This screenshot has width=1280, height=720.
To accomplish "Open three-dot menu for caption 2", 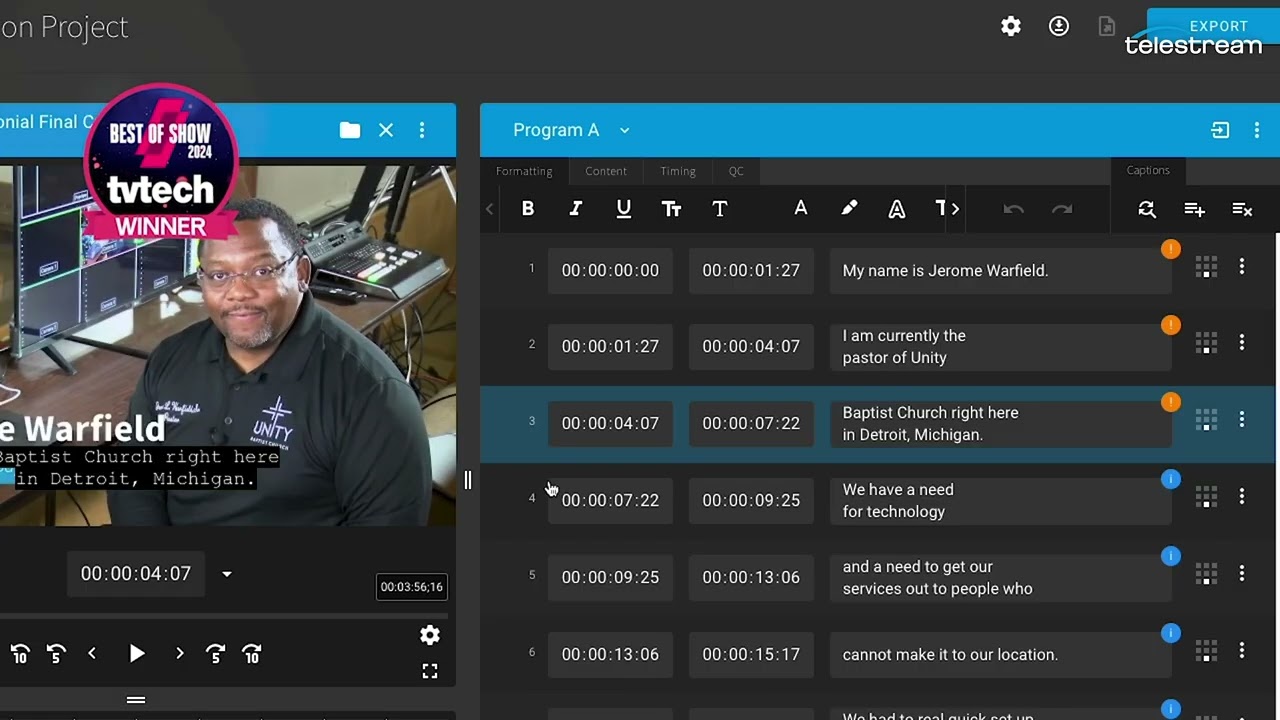I will (1242, 342).
